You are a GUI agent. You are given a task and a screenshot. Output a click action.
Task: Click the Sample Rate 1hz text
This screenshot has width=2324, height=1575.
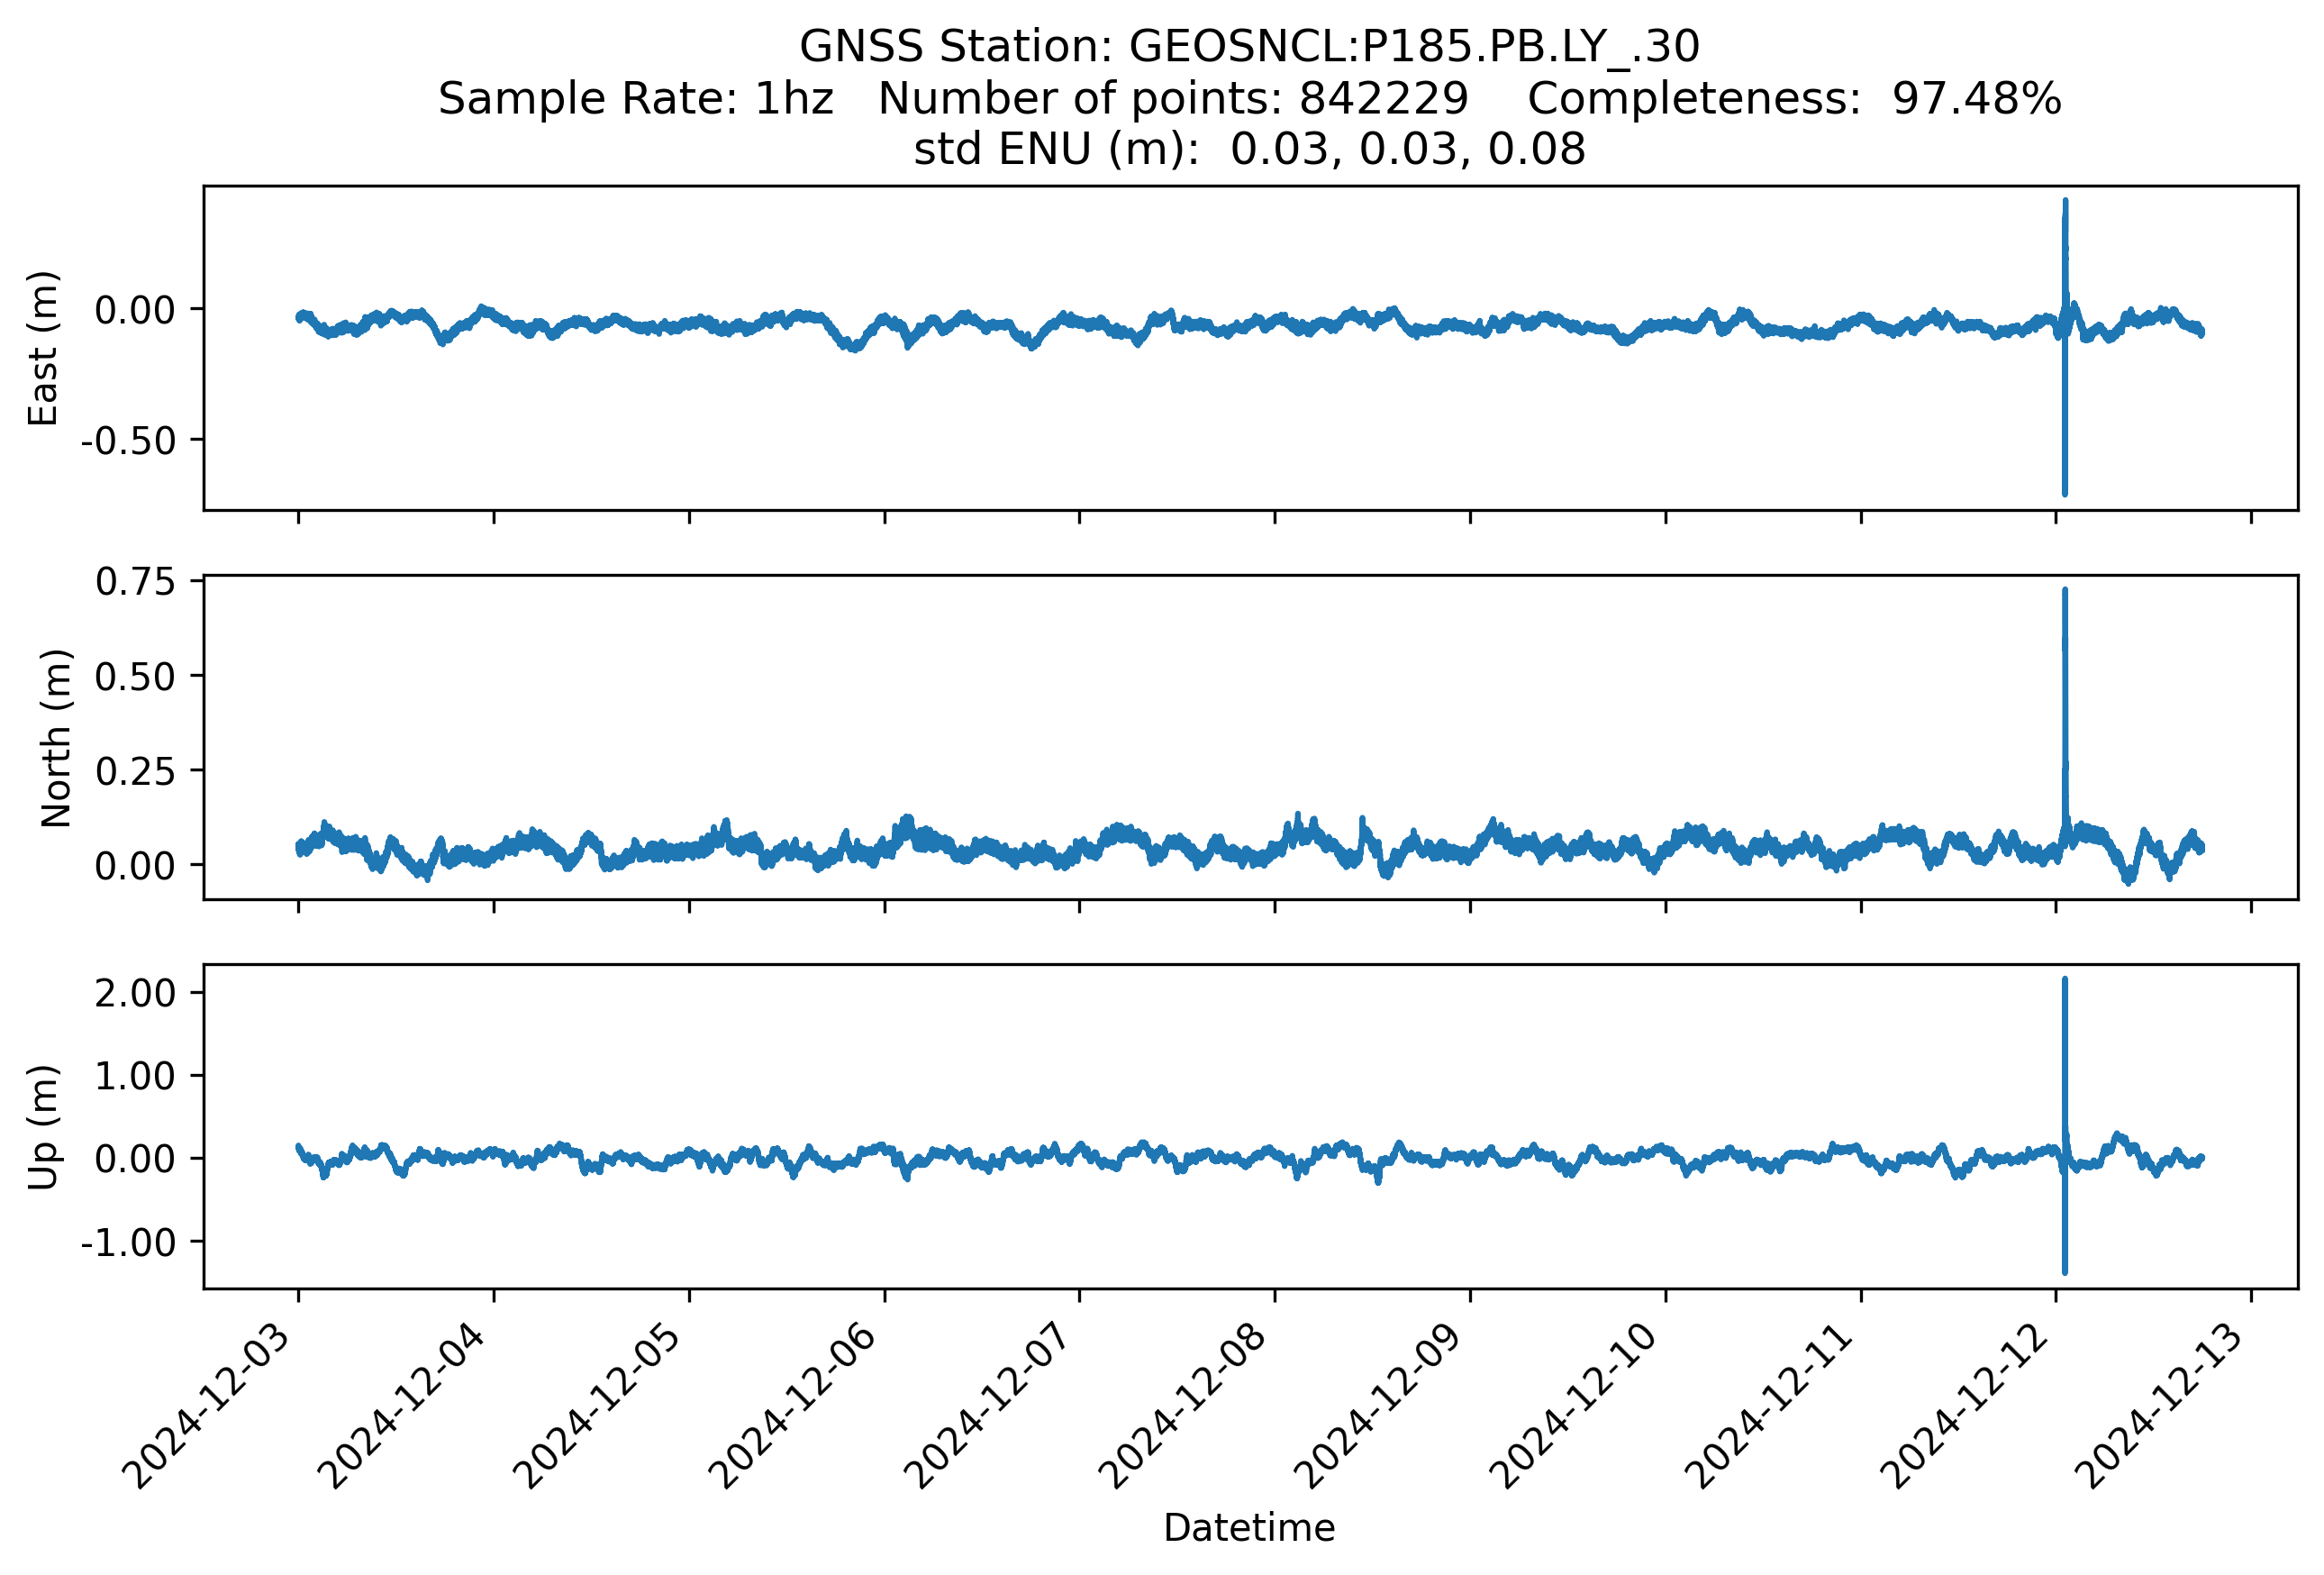(x=636, y=99)
